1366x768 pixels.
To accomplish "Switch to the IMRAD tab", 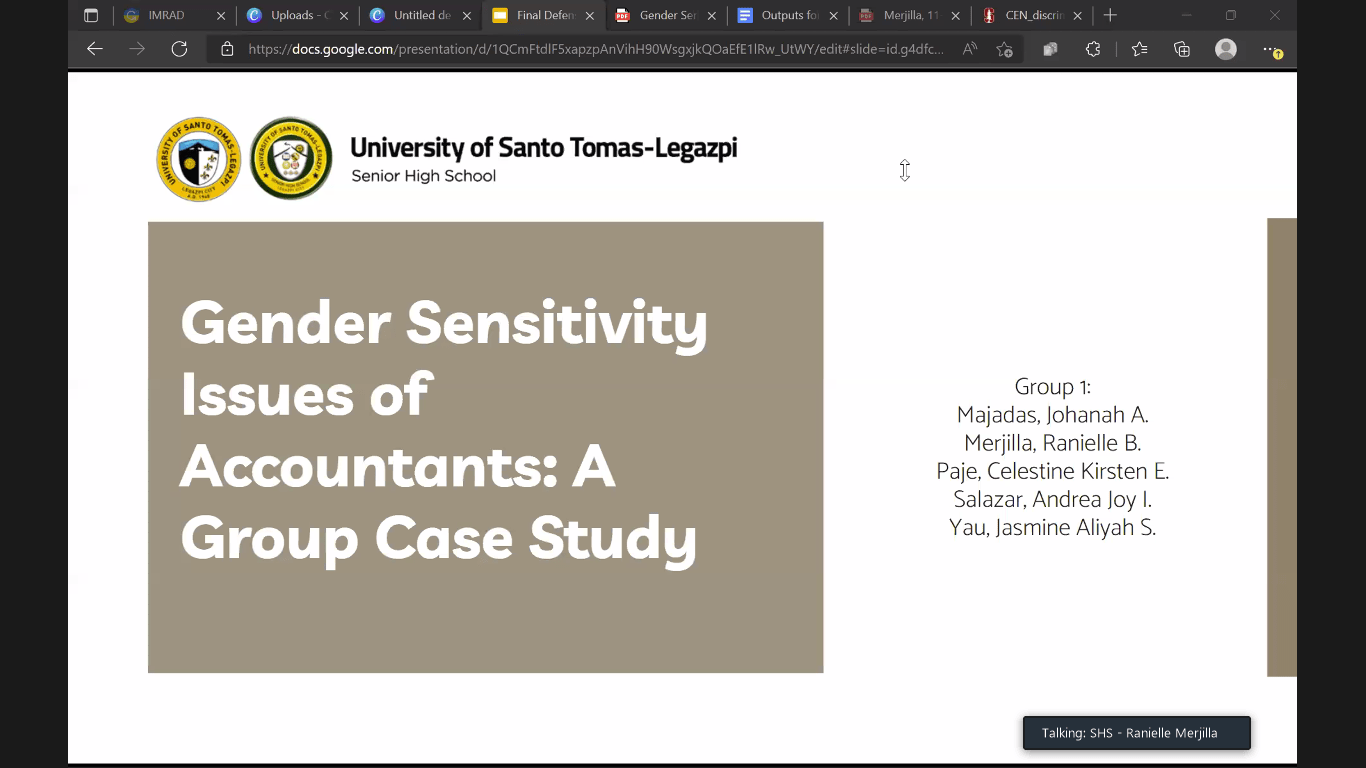I will point(166,16).
